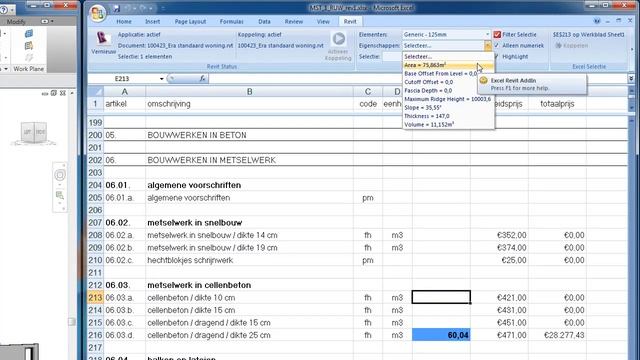The image size is (640, 360).
Task: Click the top Work Plane icon in Revit
Action: click(x=29, y=33)
